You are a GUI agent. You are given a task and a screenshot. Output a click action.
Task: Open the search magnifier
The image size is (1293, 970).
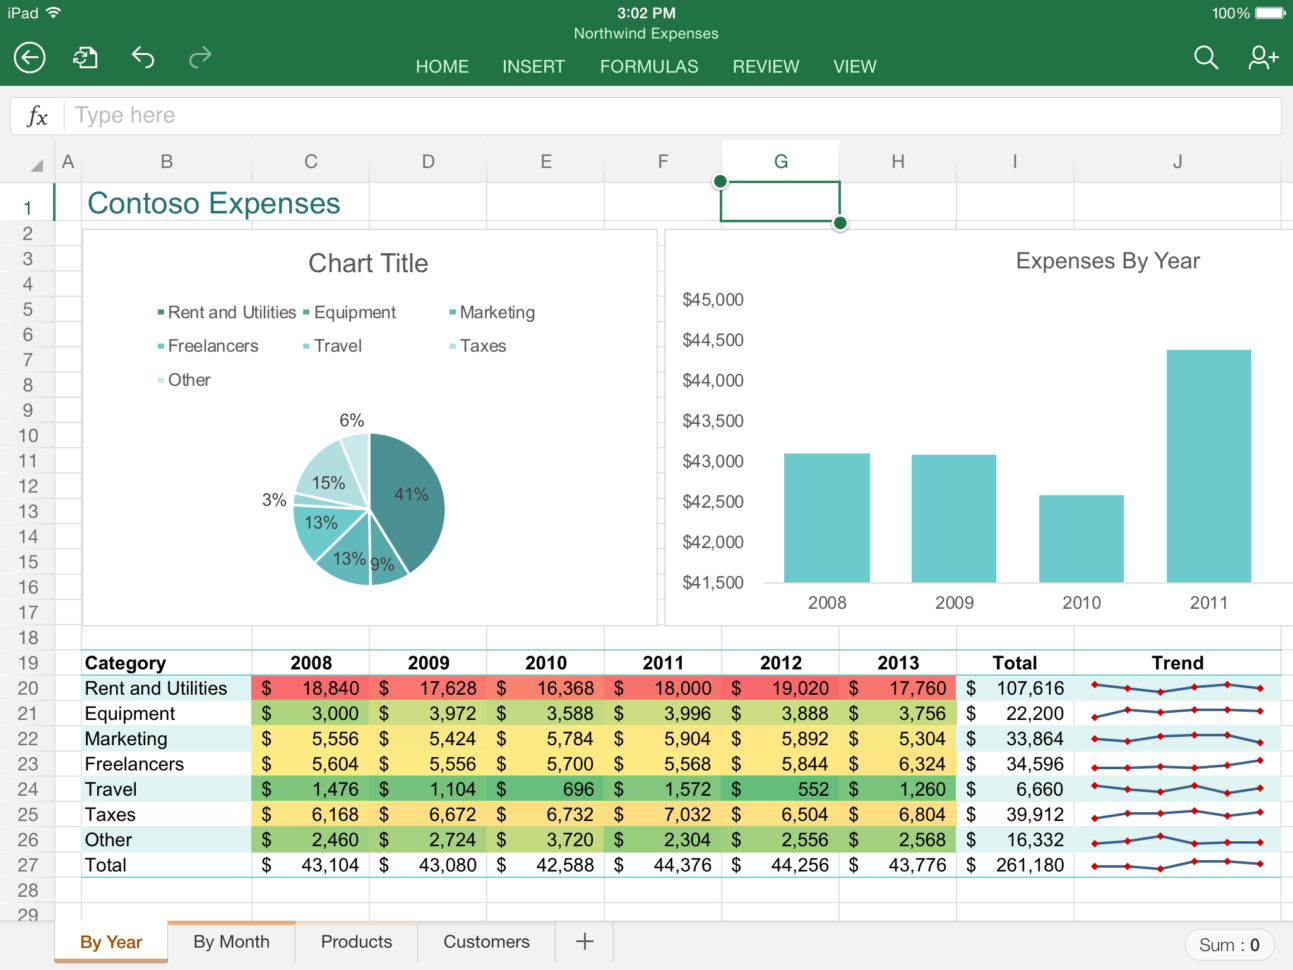tap(1206, 58)
